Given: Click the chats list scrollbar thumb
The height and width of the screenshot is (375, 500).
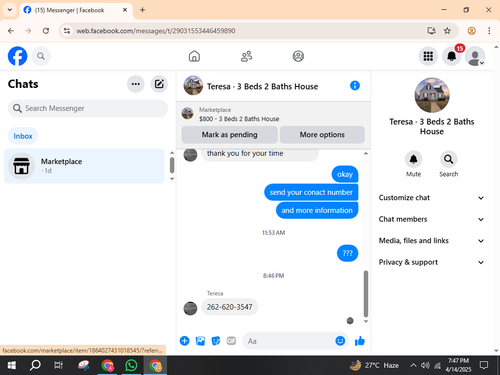Looking at the screenshot, I should [172, 165].
